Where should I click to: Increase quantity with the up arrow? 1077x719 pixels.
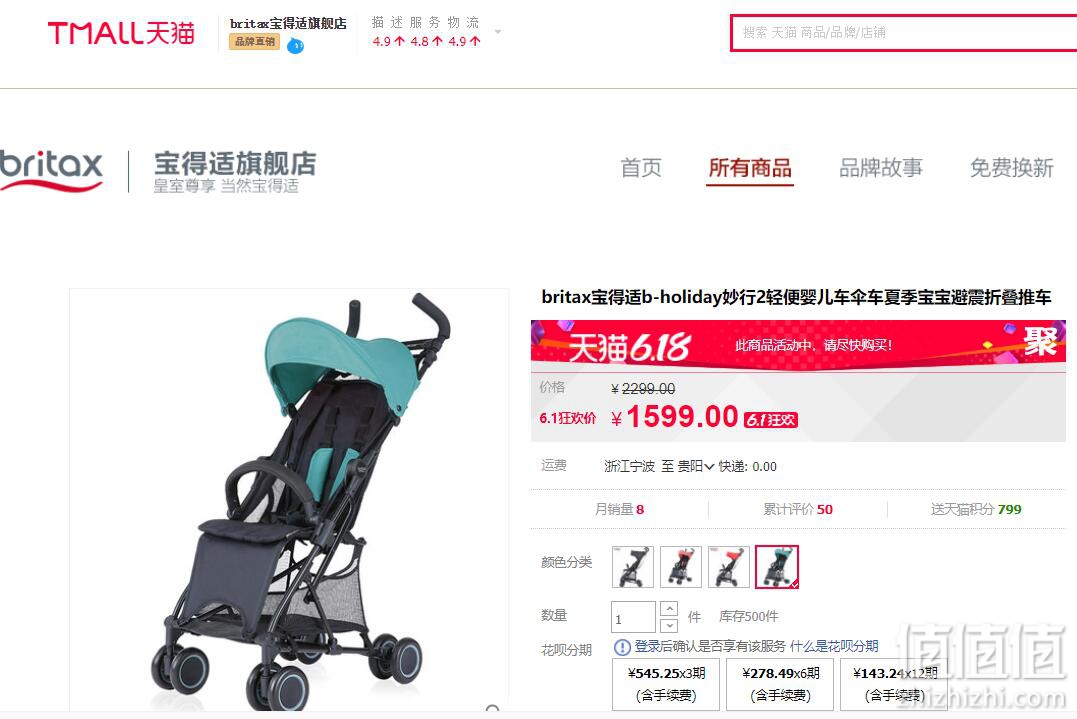coord(668,608)
